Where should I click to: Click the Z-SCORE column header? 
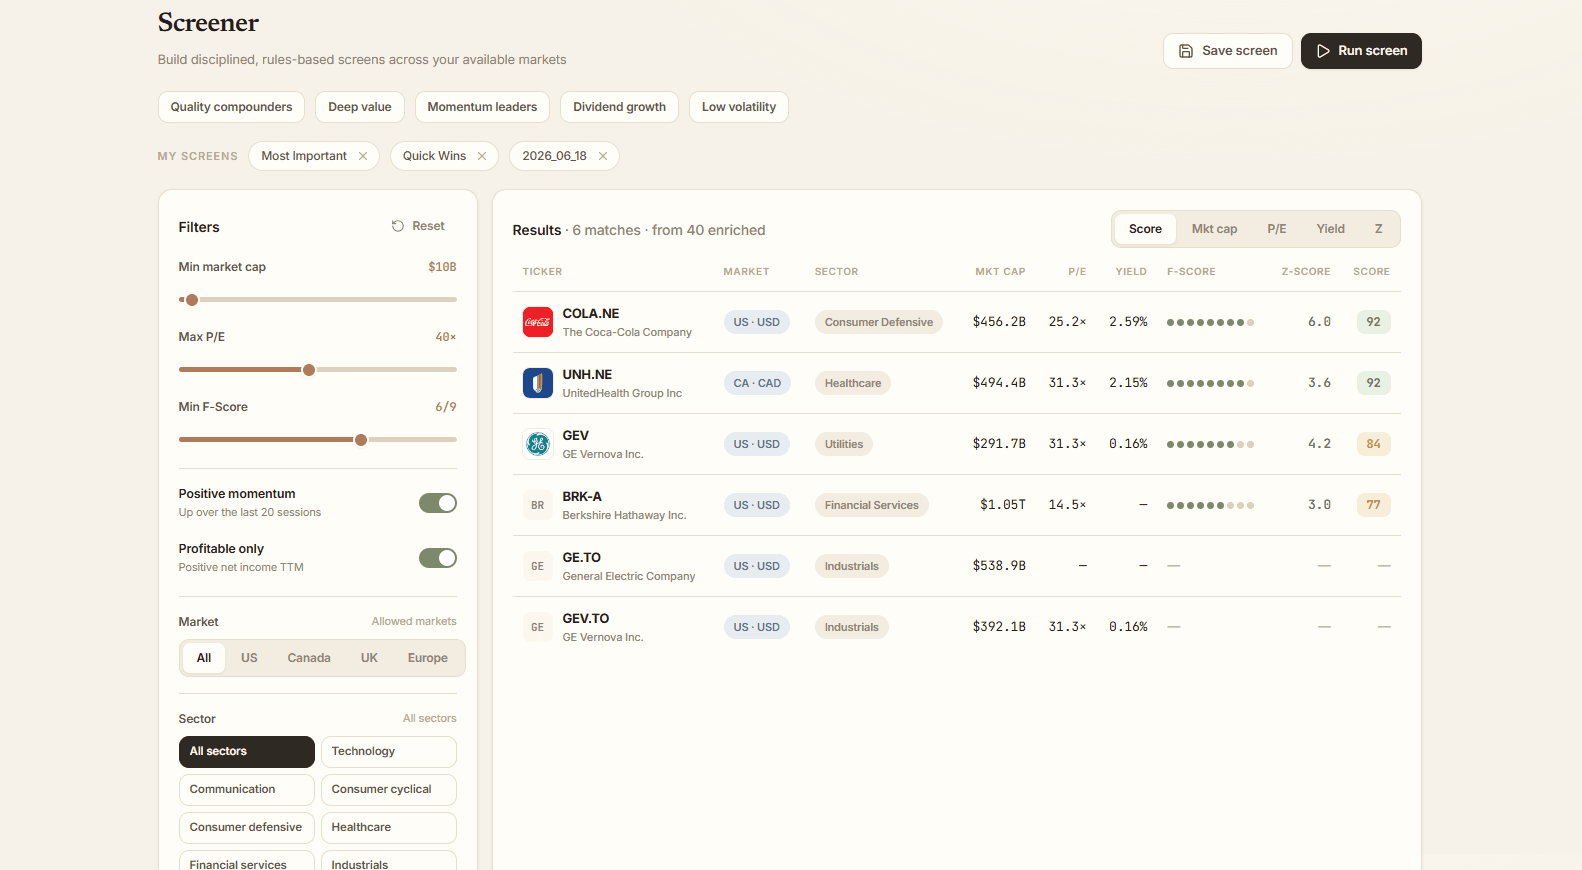pos(1306,272)
